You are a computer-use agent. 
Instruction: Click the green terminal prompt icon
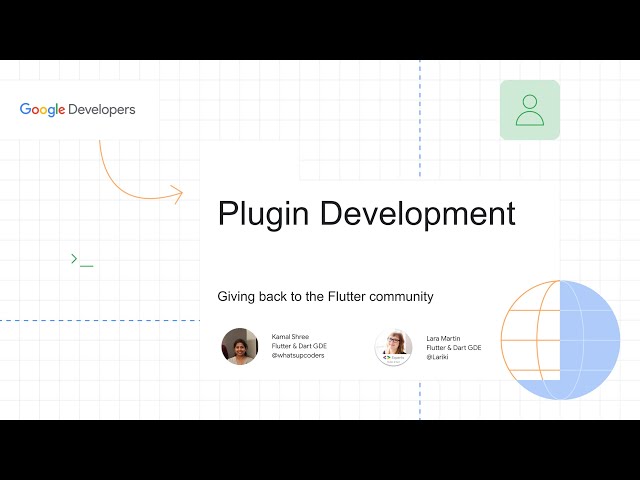tap(82, 260)
